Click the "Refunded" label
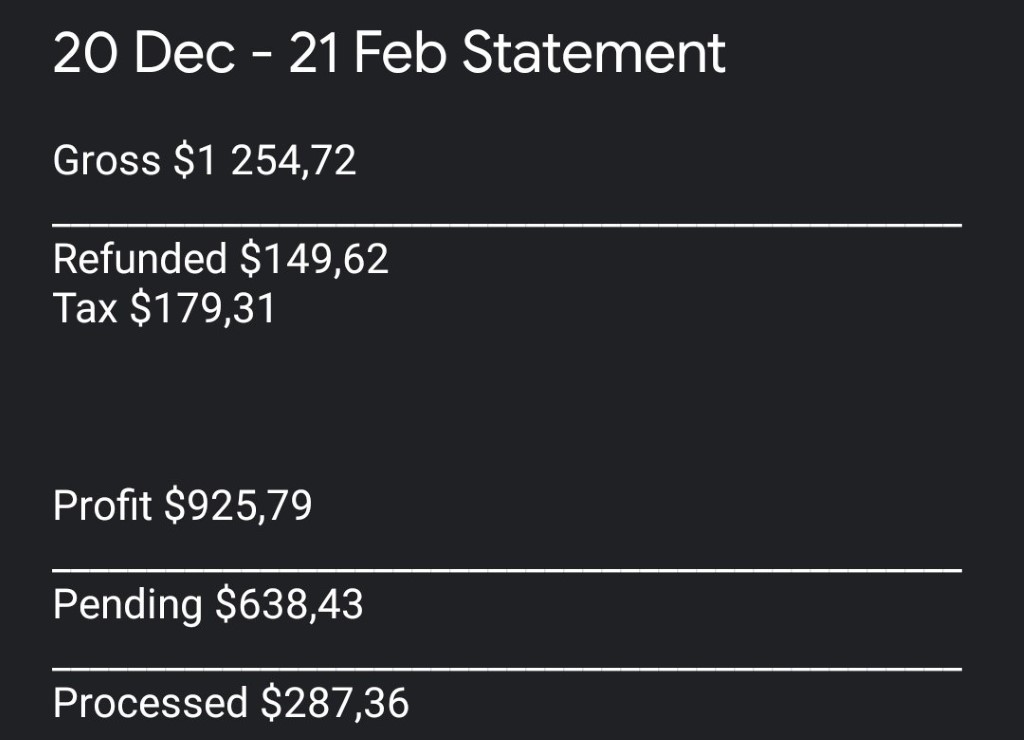The image size is (1024, 740). pyautogui.click(x=139, y=259)
